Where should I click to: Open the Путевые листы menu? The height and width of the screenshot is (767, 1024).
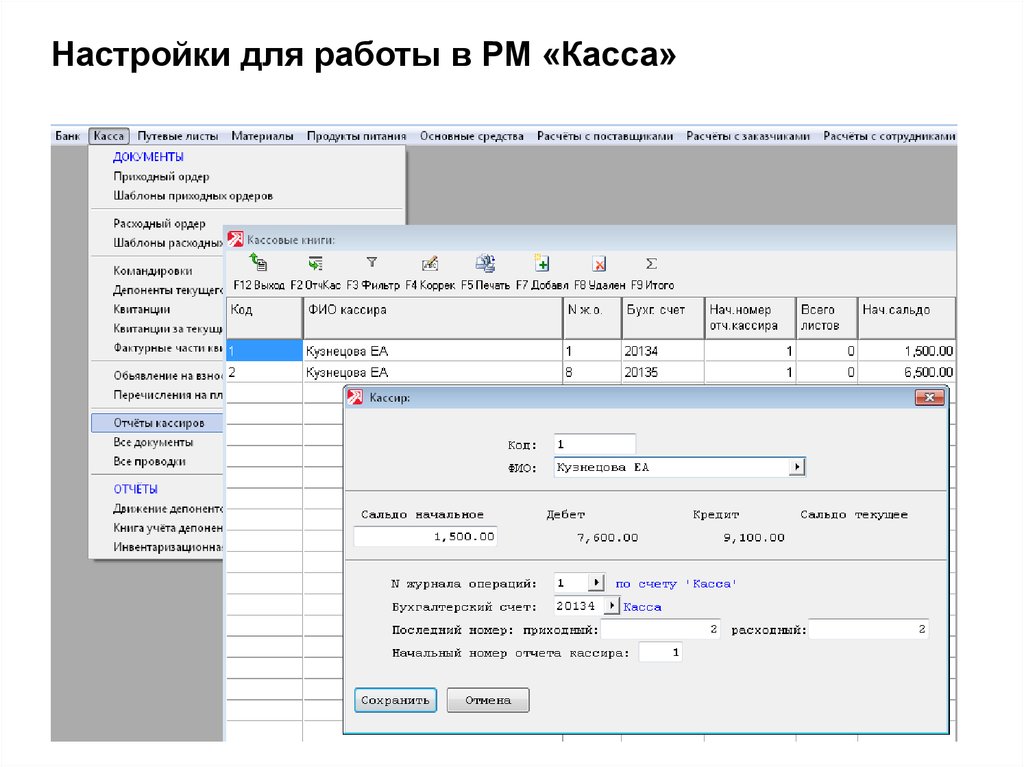click(x=177, y=136)
